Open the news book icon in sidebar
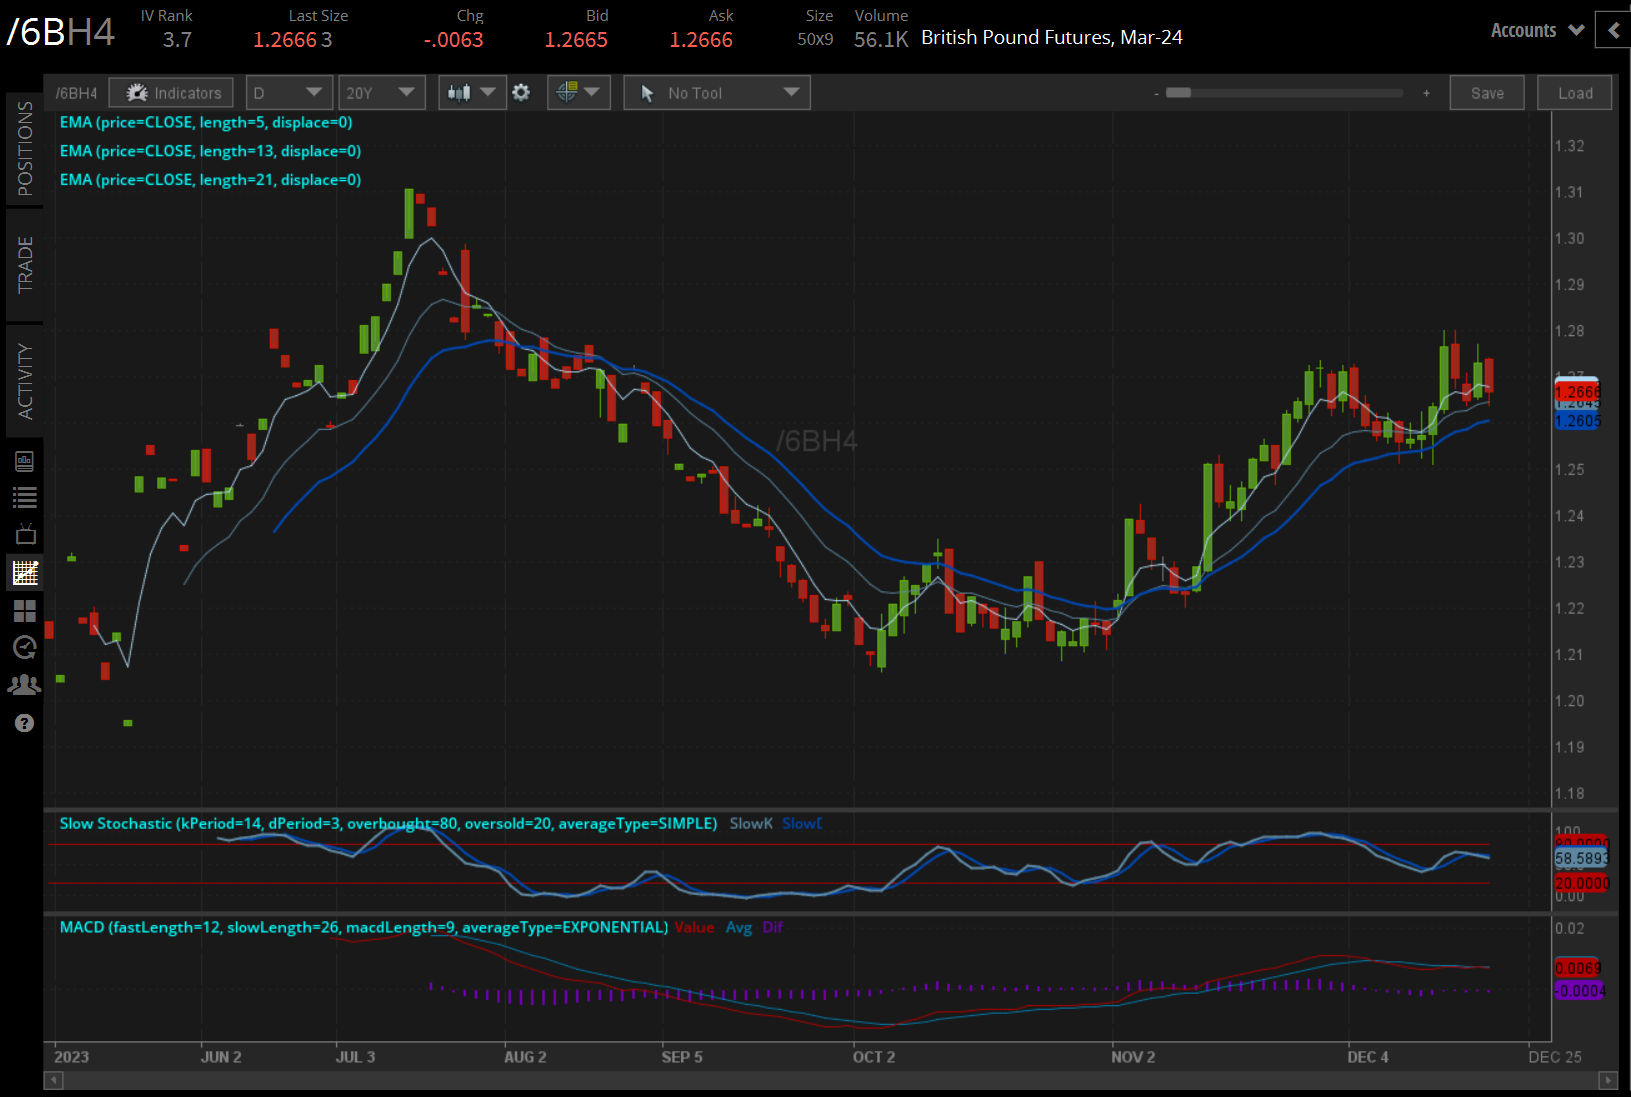 coord(24,461)
